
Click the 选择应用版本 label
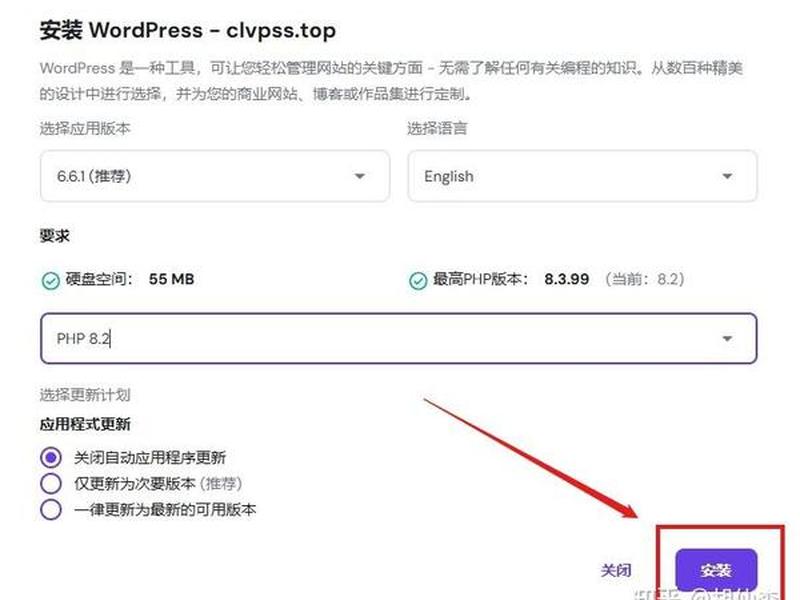85,128
